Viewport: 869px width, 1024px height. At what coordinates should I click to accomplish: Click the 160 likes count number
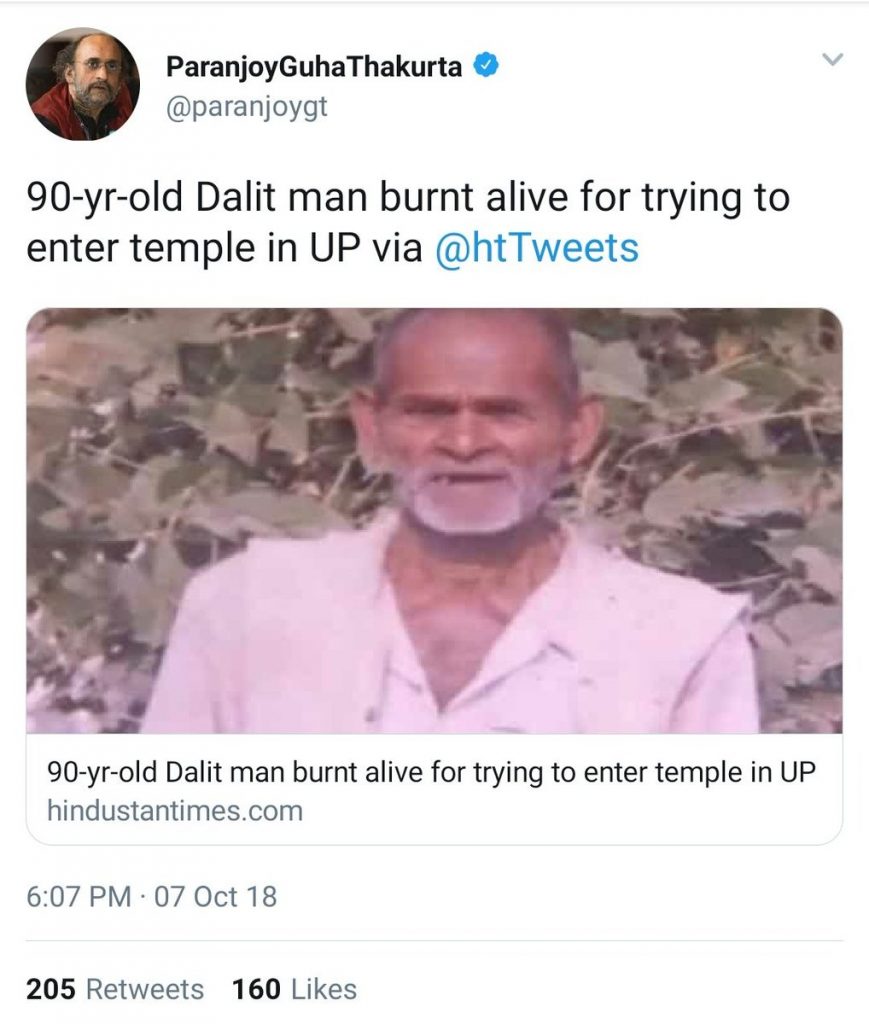point(255,989)
